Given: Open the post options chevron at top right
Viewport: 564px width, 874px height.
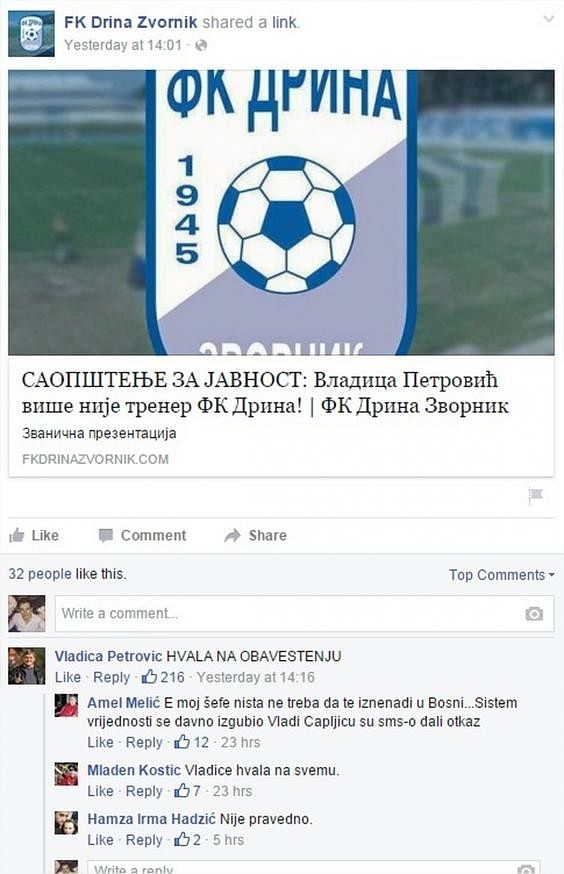Looking at the screenshot, I should pyautogui.click(x=549, y=20).
